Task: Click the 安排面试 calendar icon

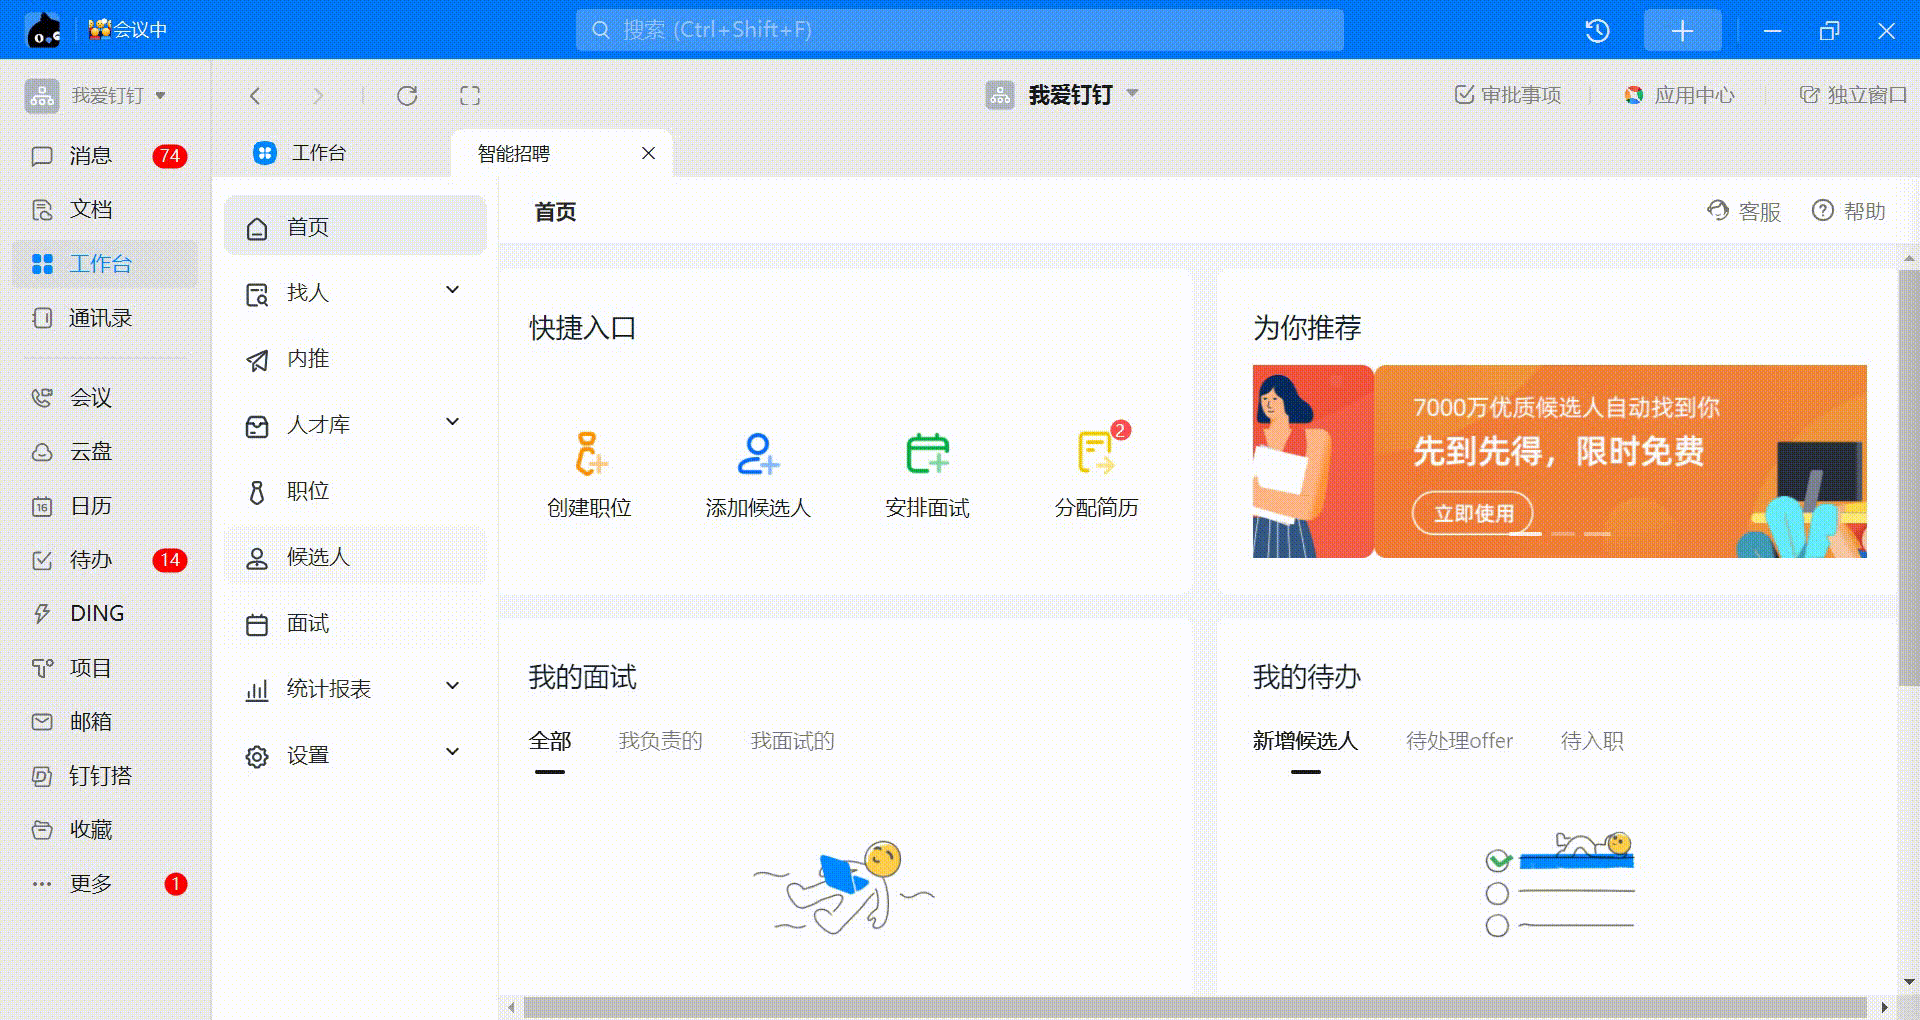Action: (x=927, y=453)
